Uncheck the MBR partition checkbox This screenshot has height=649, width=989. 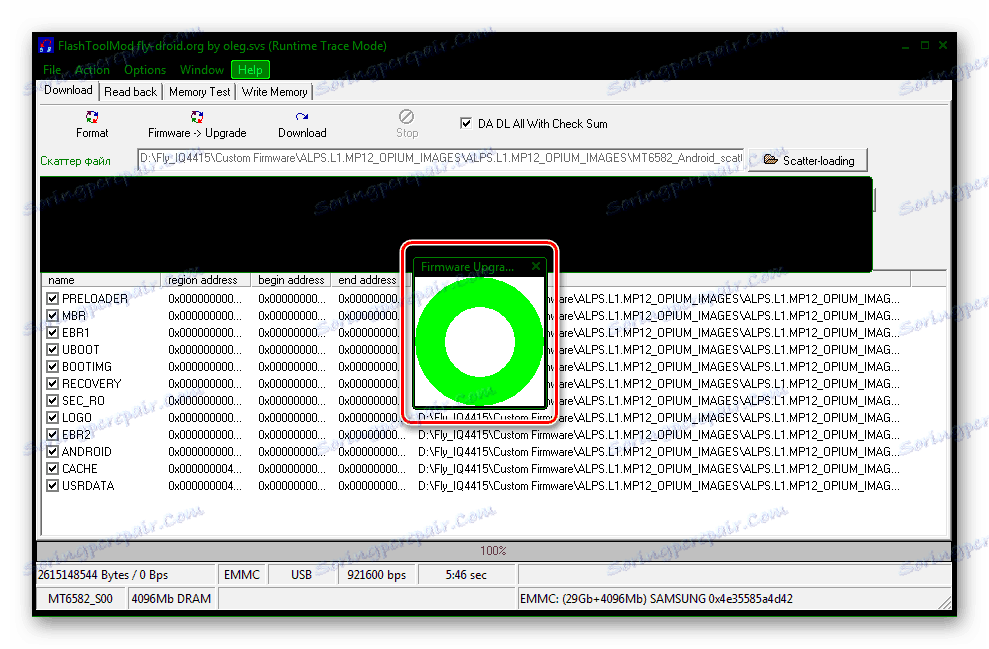pos(52,315)
